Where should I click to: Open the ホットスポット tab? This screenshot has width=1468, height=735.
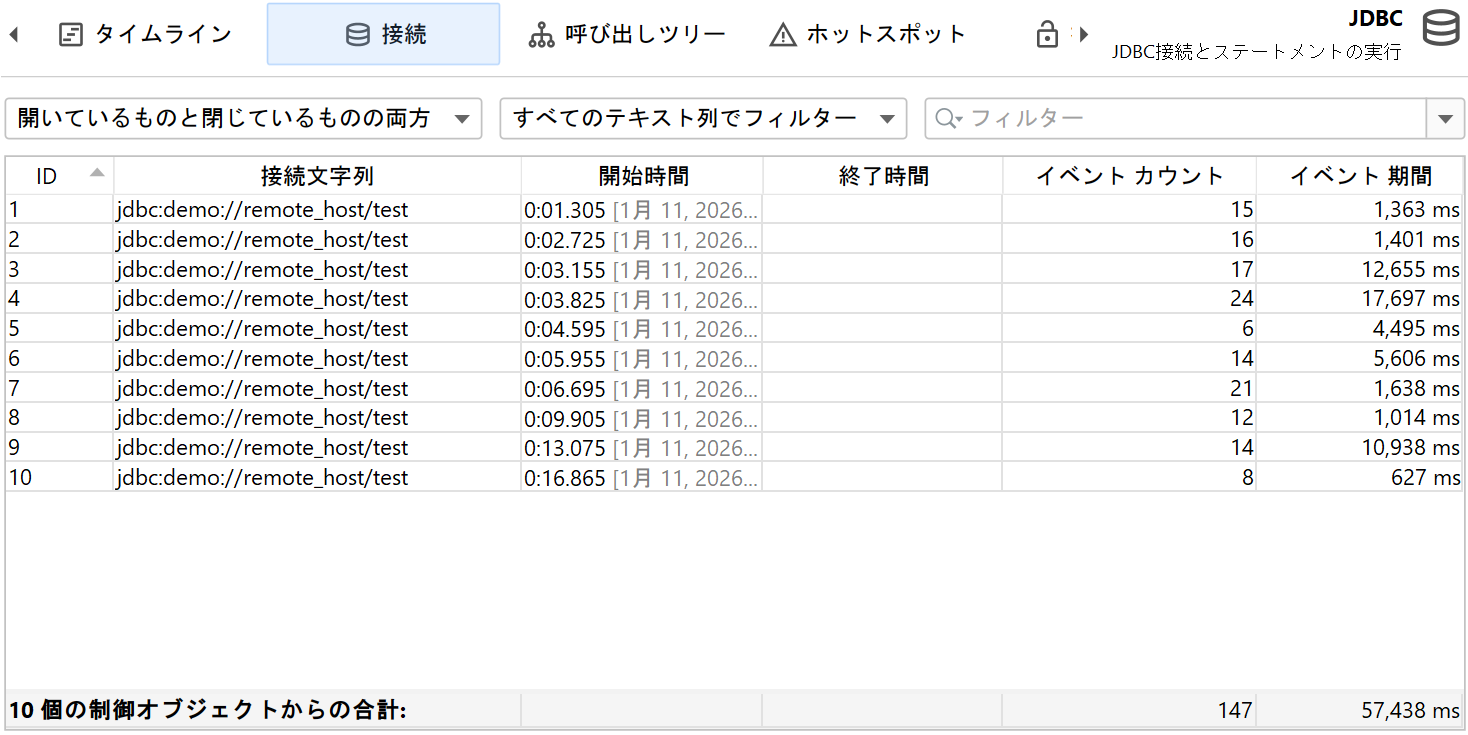[x=867, y=35]
